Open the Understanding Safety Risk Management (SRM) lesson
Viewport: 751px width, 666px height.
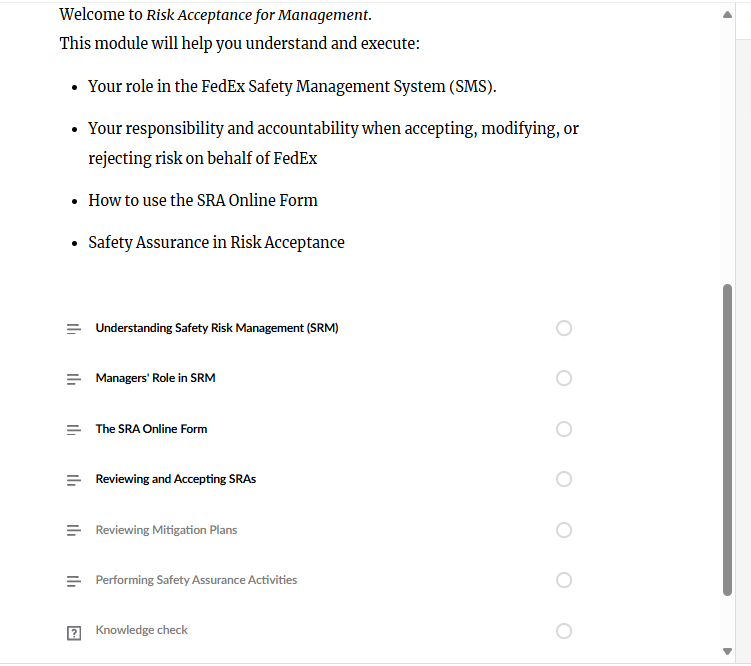[217, 328]
